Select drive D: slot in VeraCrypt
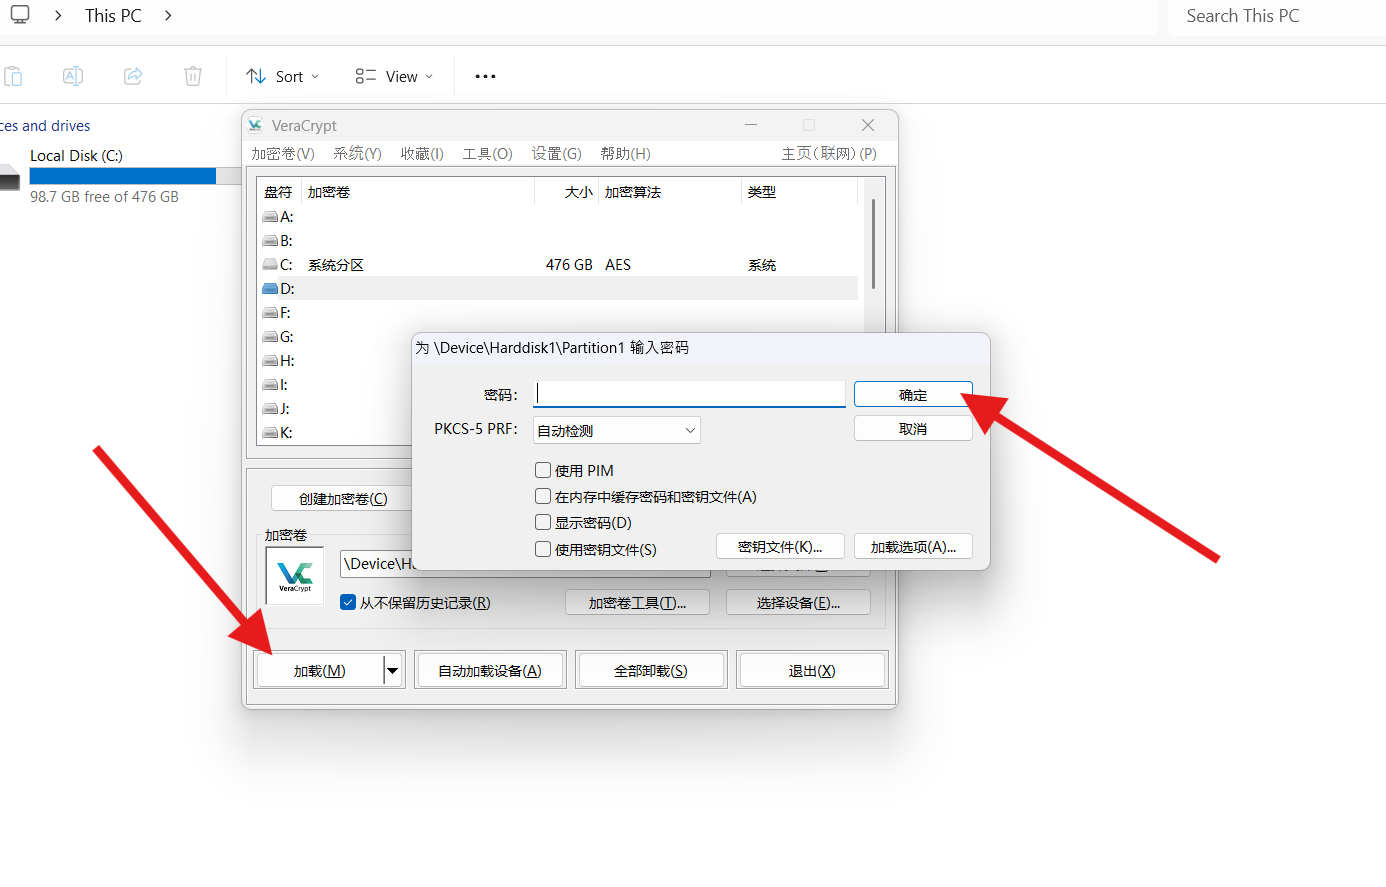 (x=558, y=289)
